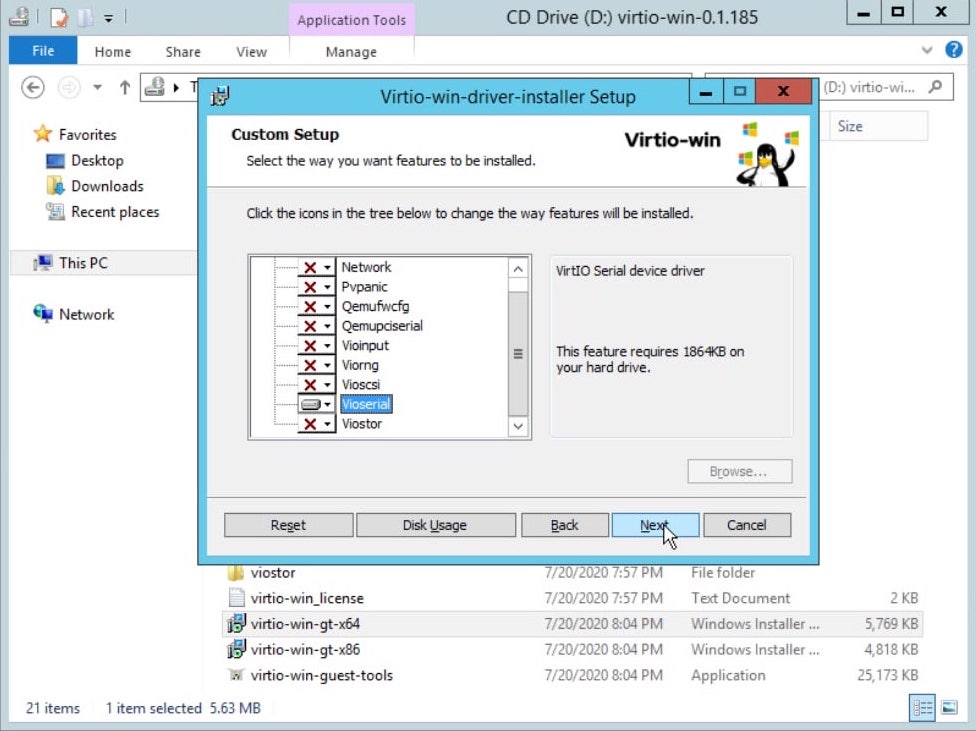Open the File menu in Explorer
Image resolution: width=976 pixels, height=731 pixels.
pyautogui.click(x=43, y=50)
